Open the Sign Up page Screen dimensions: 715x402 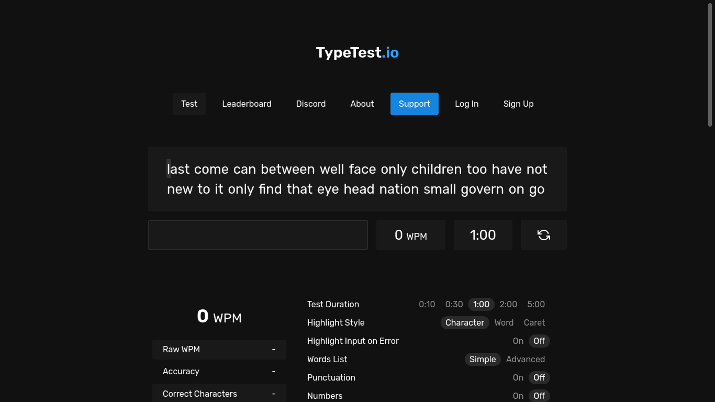pos(518,104)
